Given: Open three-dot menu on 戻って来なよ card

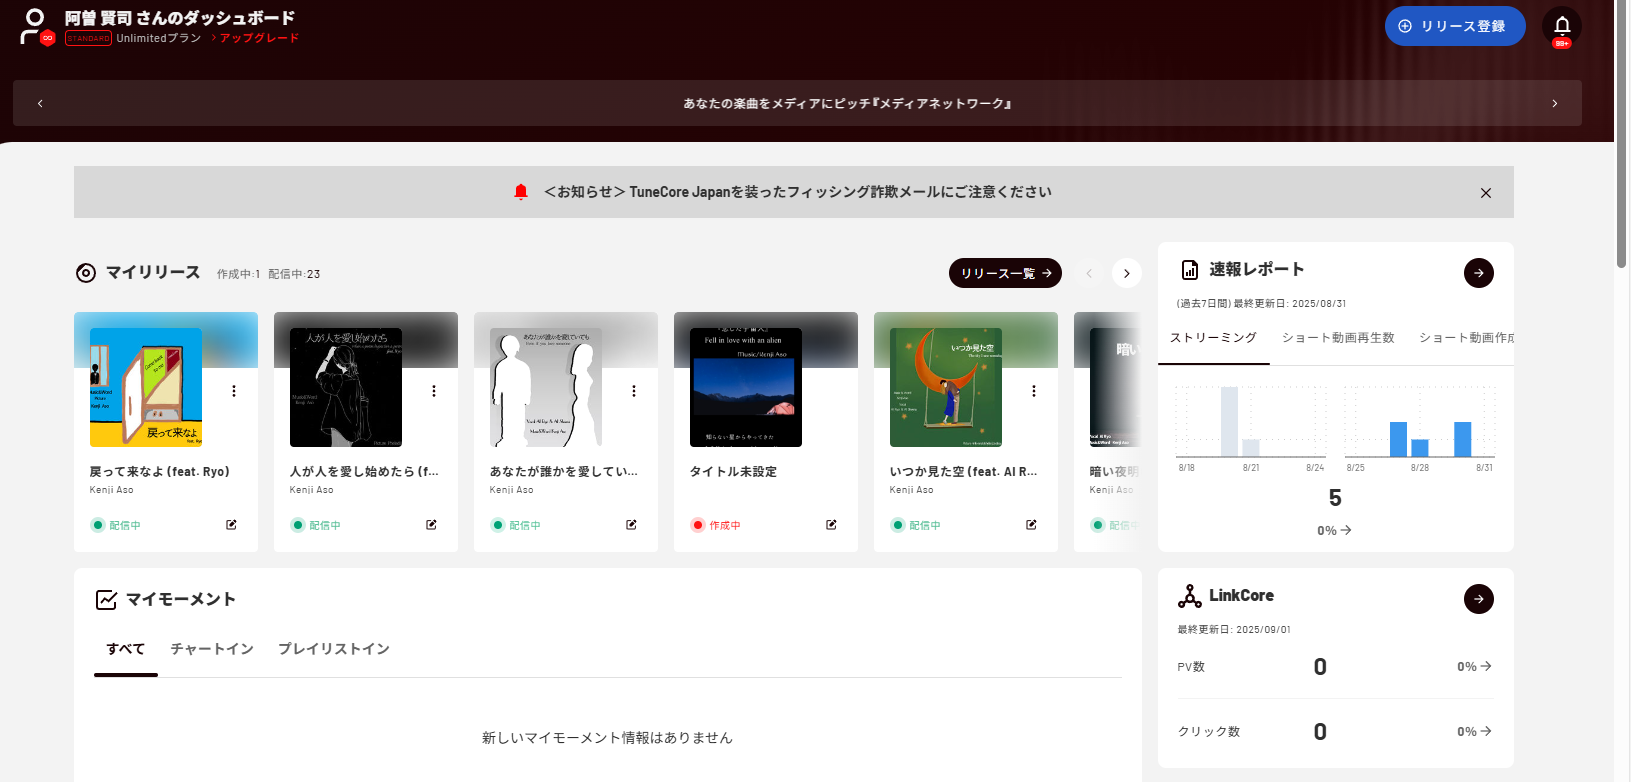Looking at the screenshot, I should (x=234, y=391).
